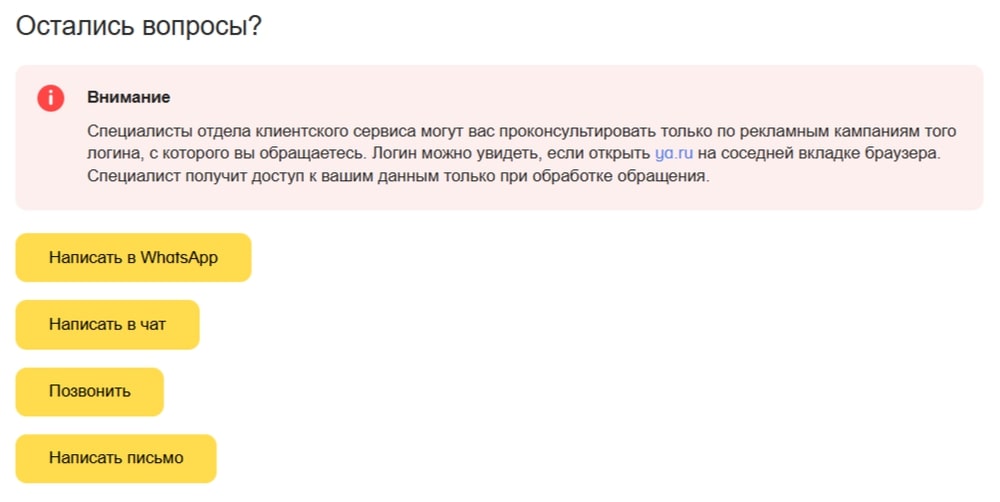The width and height of the screenshot is (1000, 502).
Task: Select the Позвонить button
Action: point(89,392)
